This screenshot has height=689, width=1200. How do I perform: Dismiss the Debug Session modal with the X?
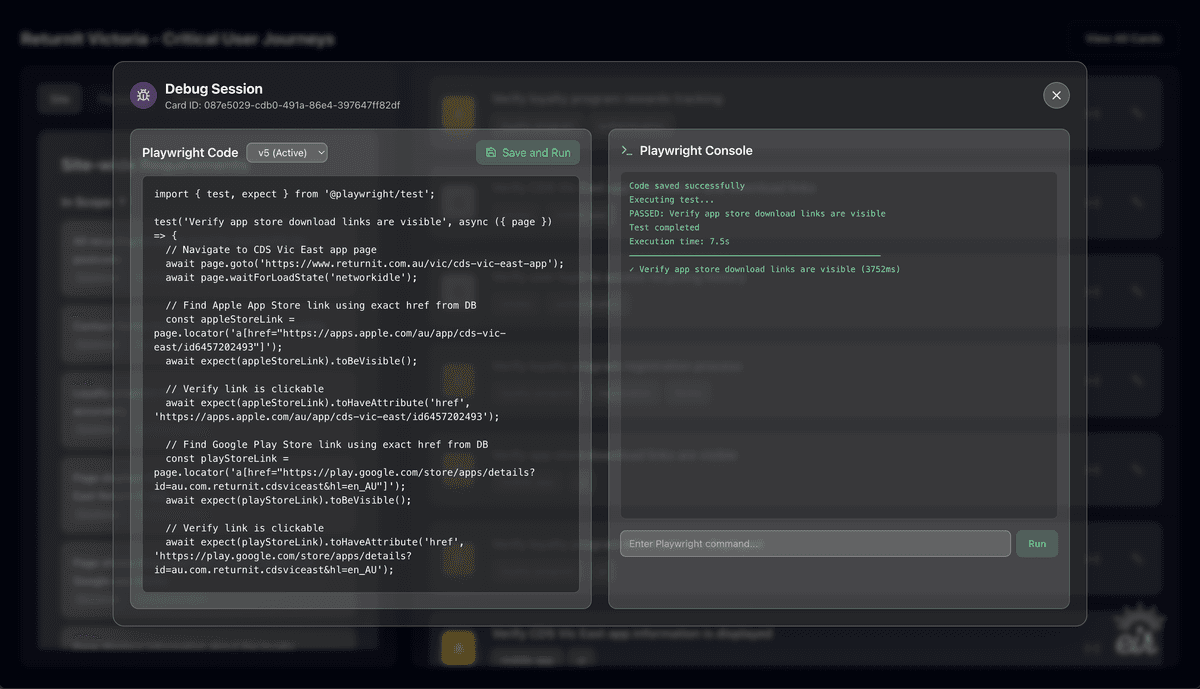coord(1056,95)
